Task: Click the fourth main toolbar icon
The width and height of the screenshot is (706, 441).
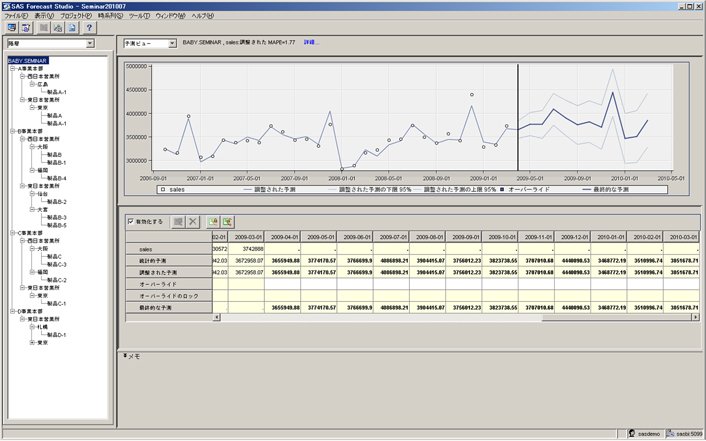Action: click(58, 28)
